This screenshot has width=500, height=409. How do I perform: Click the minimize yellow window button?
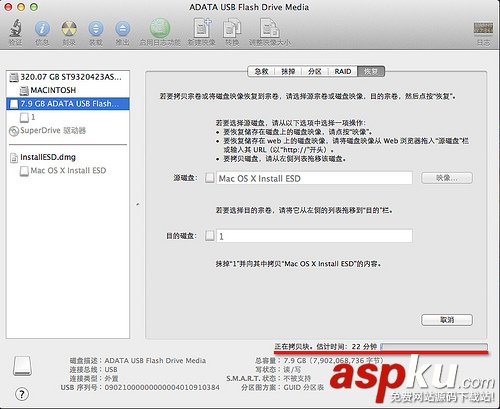pyautogui.click(x=21, y=7)
